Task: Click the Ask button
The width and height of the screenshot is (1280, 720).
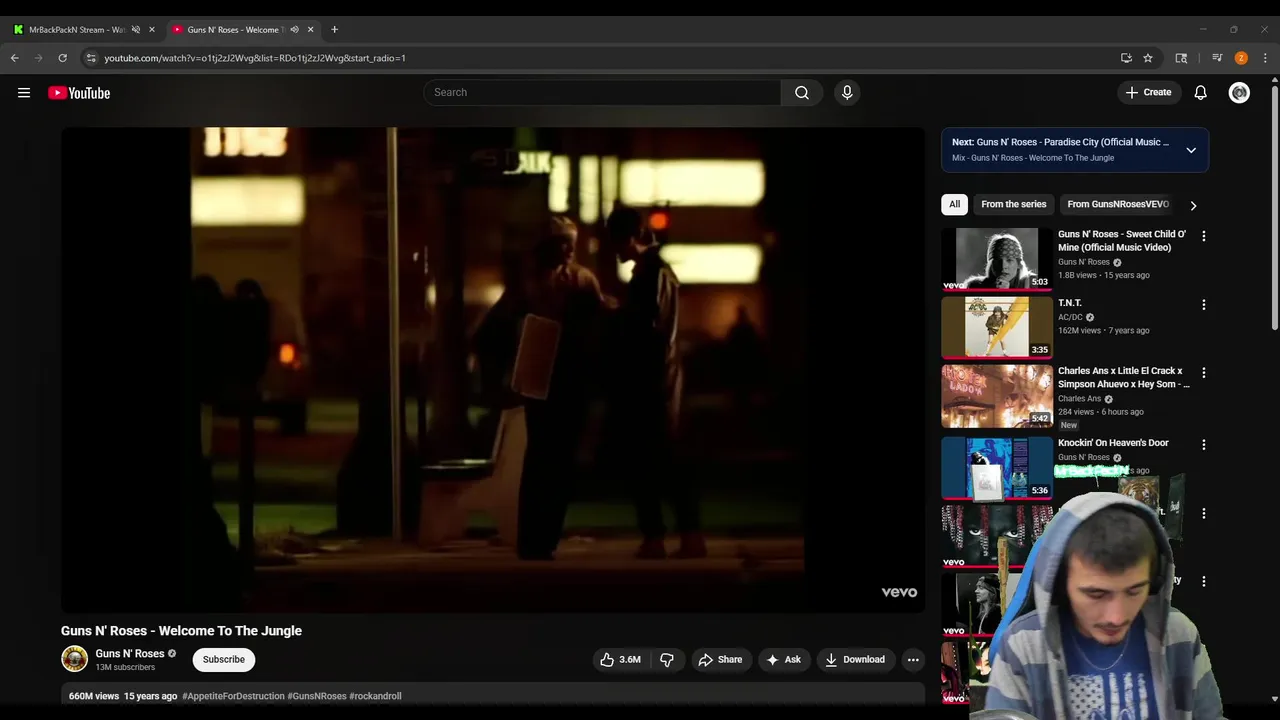Action: (x=783, y=659)
